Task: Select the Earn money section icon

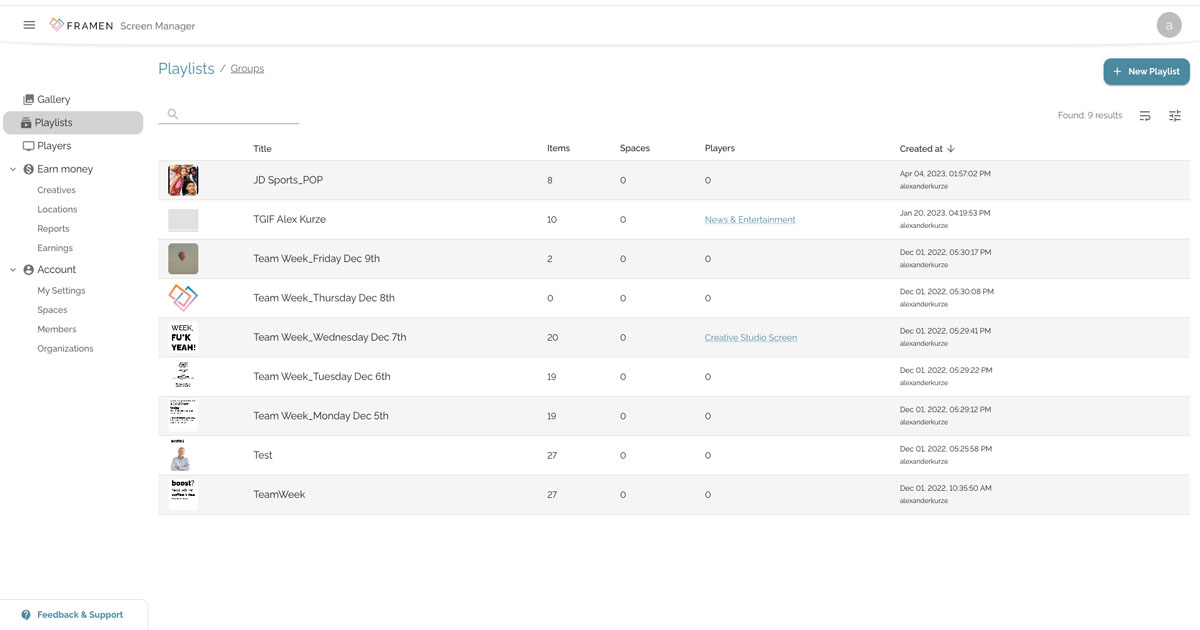Action: point(26,169)
